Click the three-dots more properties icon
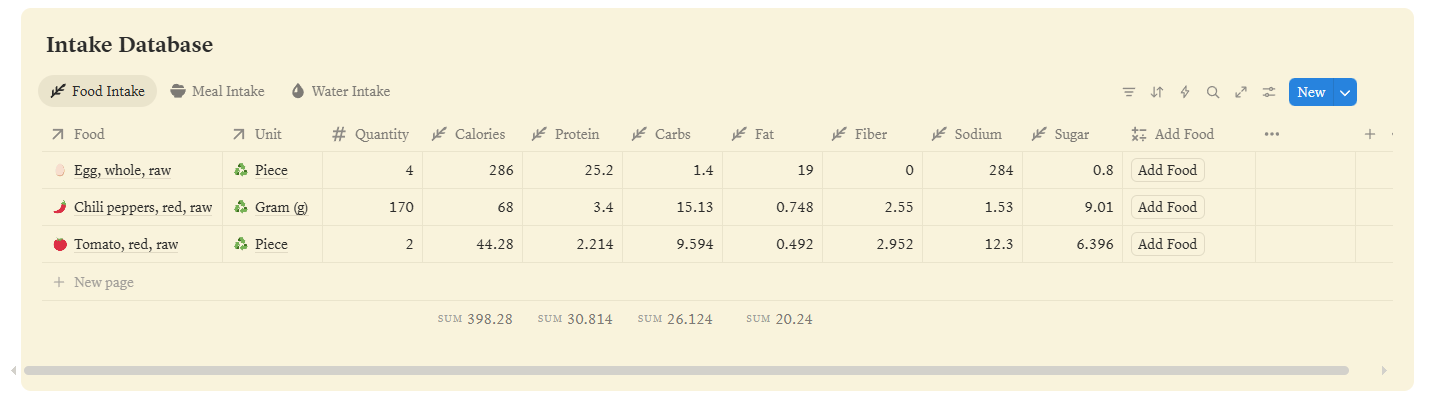The image size is (1432, 405). (x=1272, y=134)
